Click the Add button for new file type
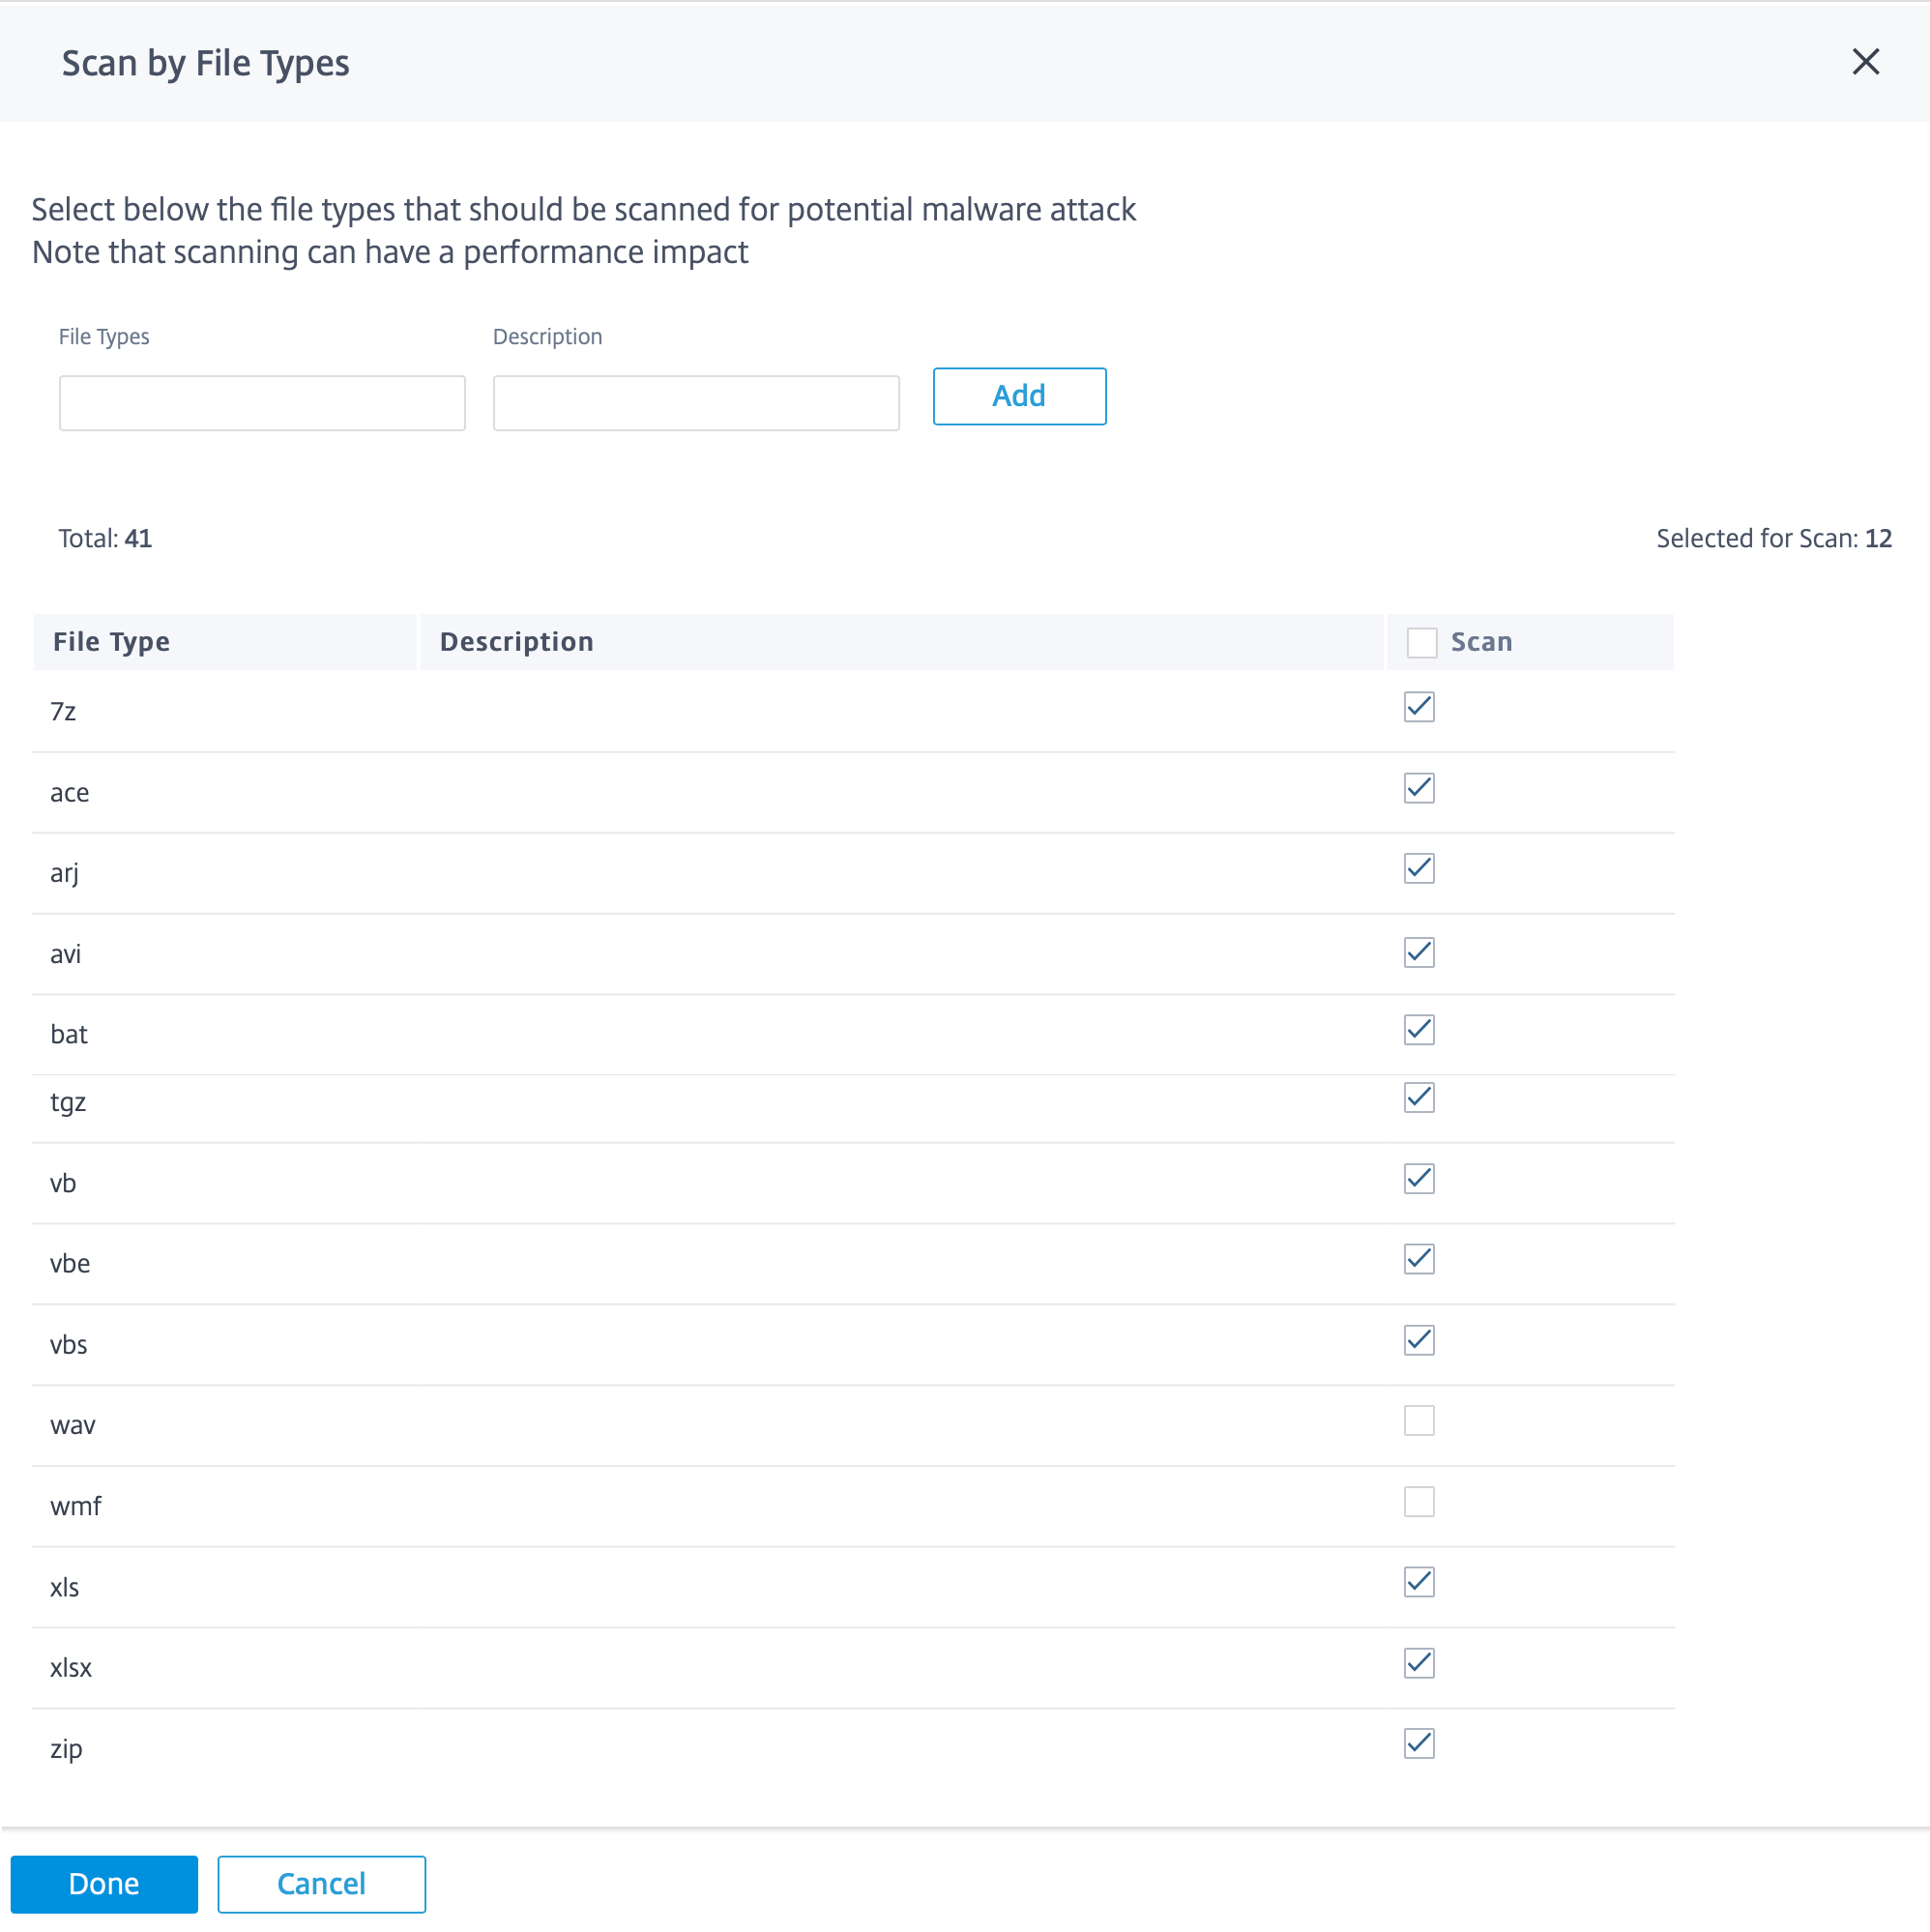Screen dimensions: 1930x1932 click(1020, 395)
